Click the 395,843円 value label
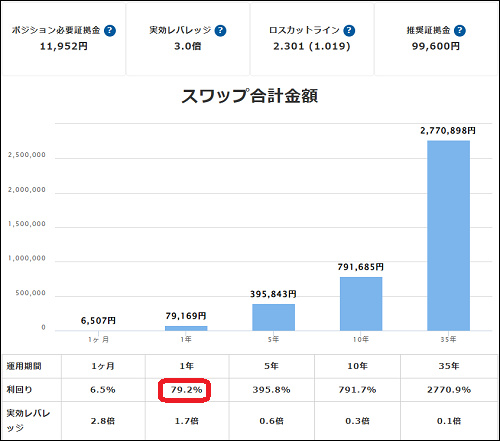This screenshot has height=441, width=500. coord(273,294)
